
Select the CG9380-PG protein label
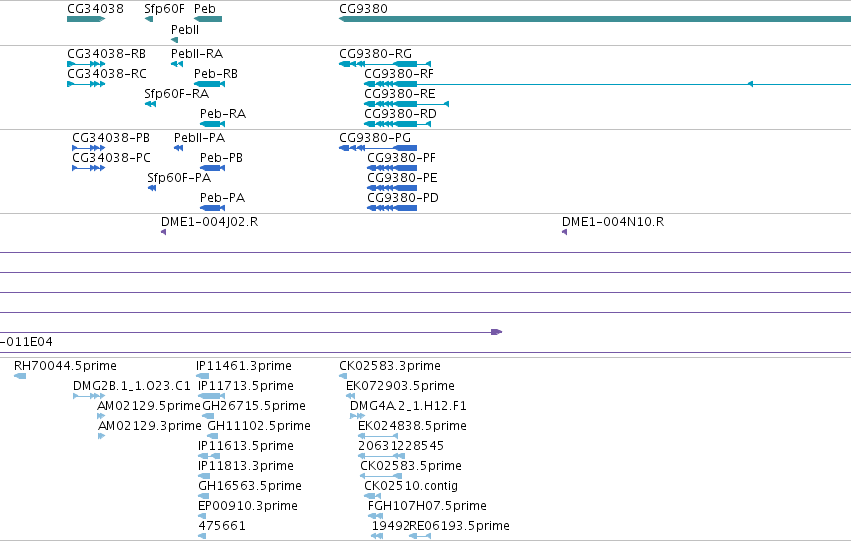(x=374, y=138)
